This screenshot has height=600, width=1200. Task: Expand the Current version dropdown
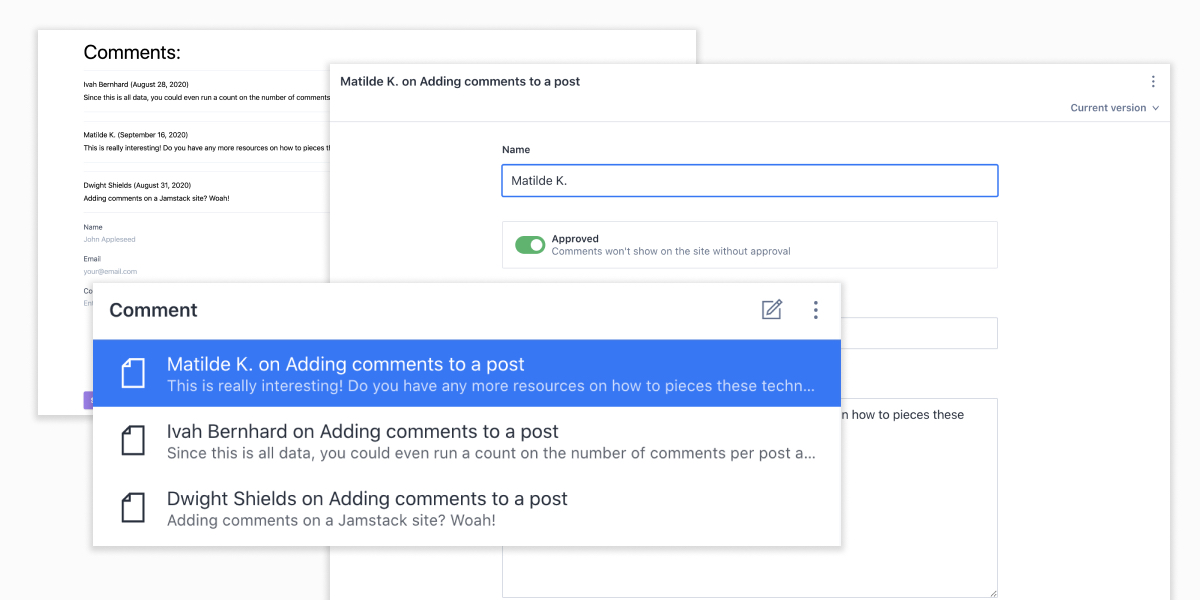(1114, 108)
